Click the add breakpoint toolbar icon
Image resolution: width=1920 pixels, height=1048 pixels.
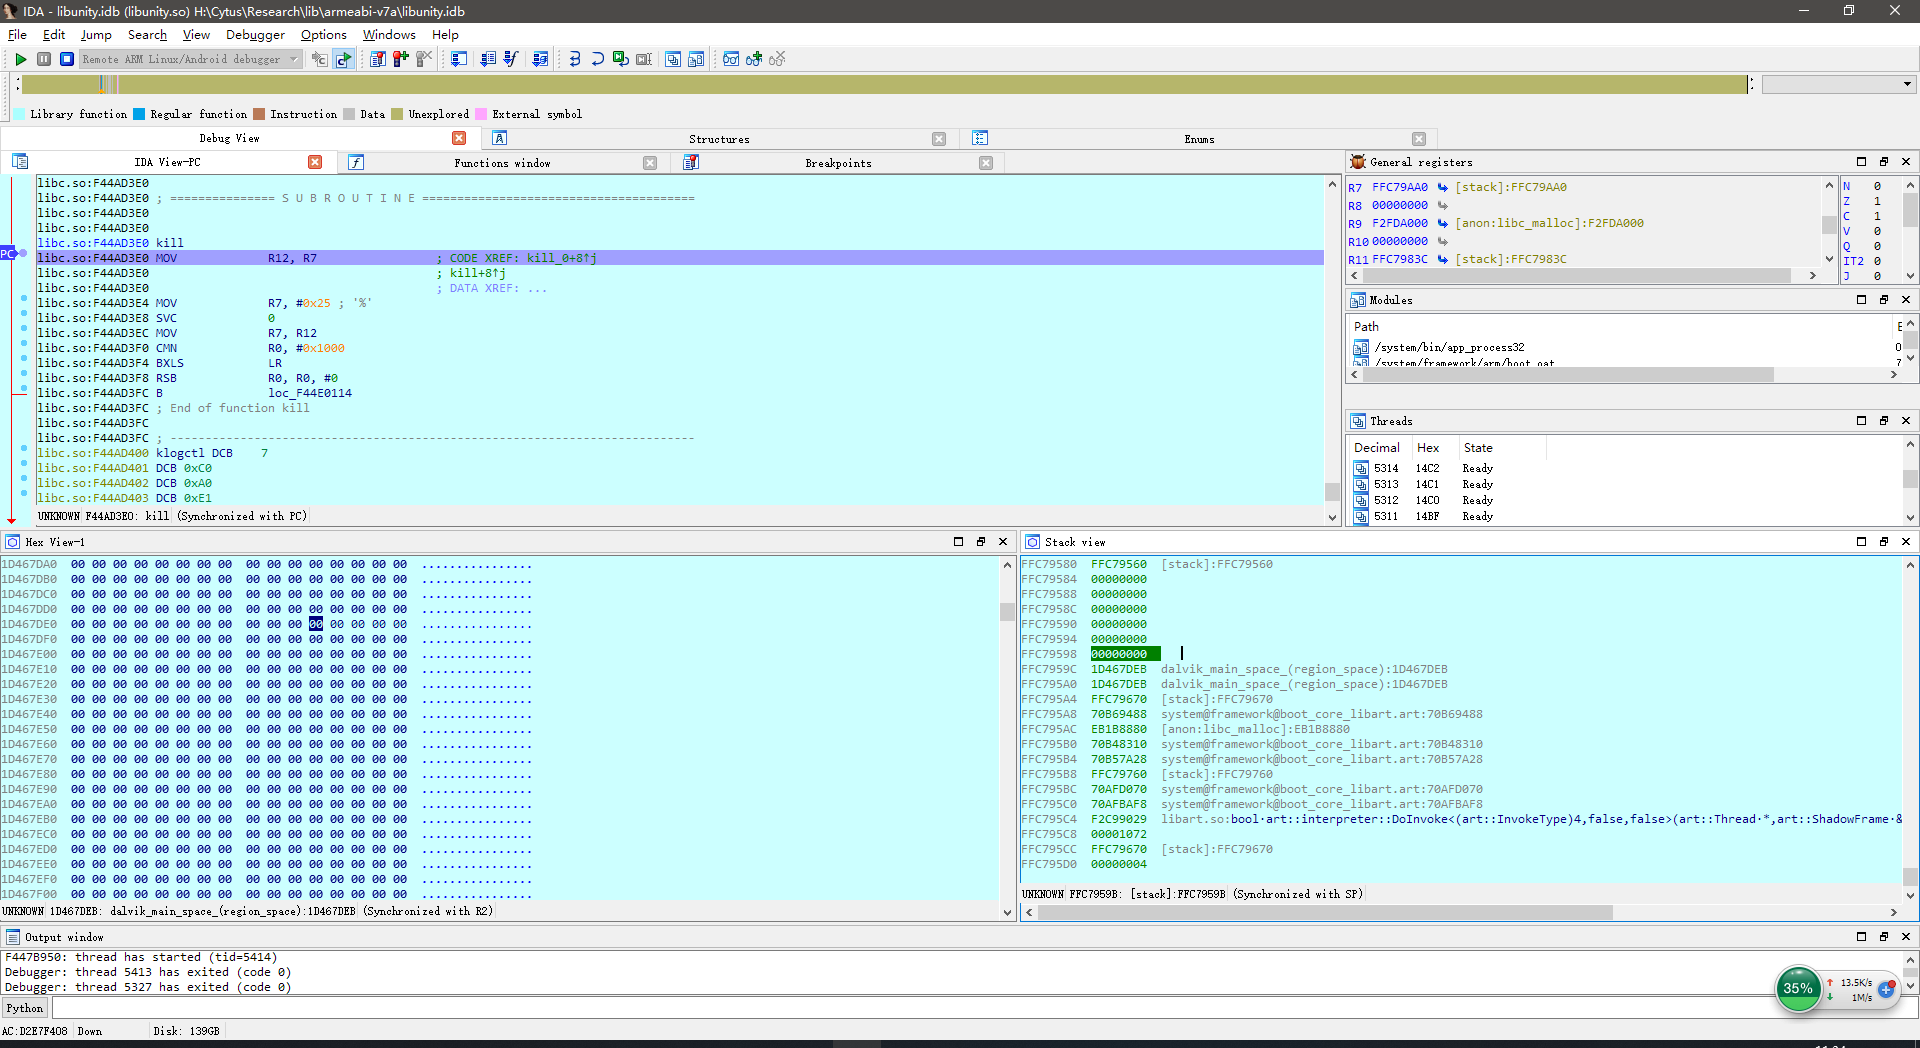click(x=400, y=59)
